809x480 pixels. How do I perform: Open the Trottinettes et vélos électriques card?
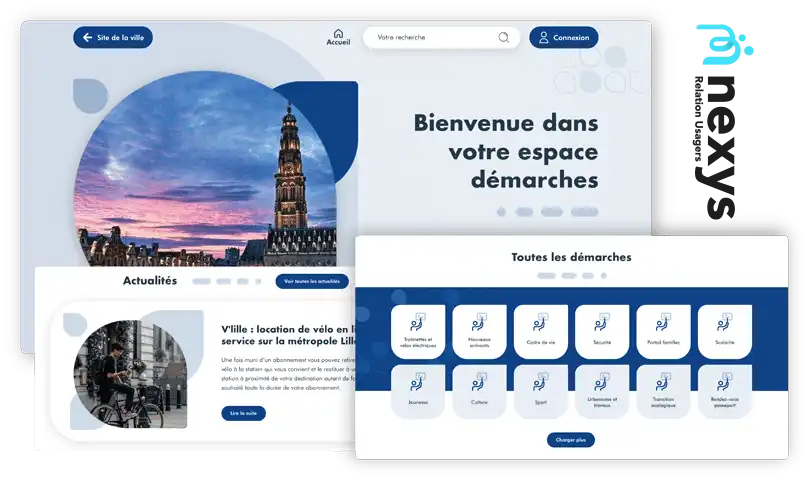click(418, 331)
